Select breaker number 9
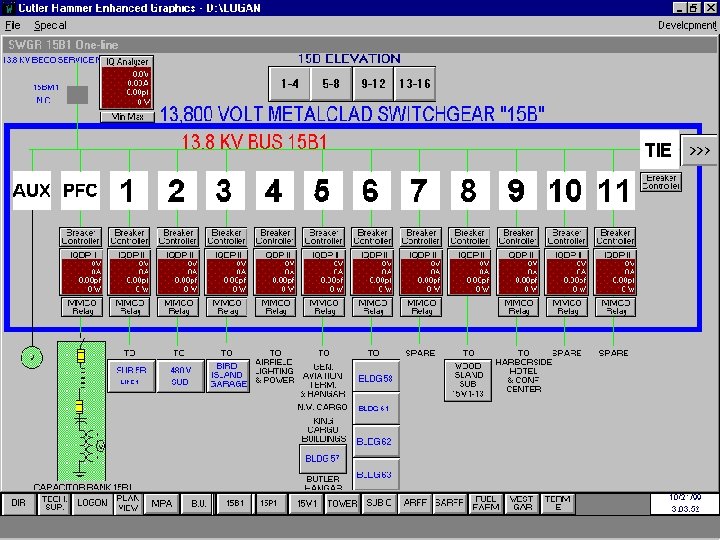Viewport: 720px width, 540px height. tap(518, 190)
